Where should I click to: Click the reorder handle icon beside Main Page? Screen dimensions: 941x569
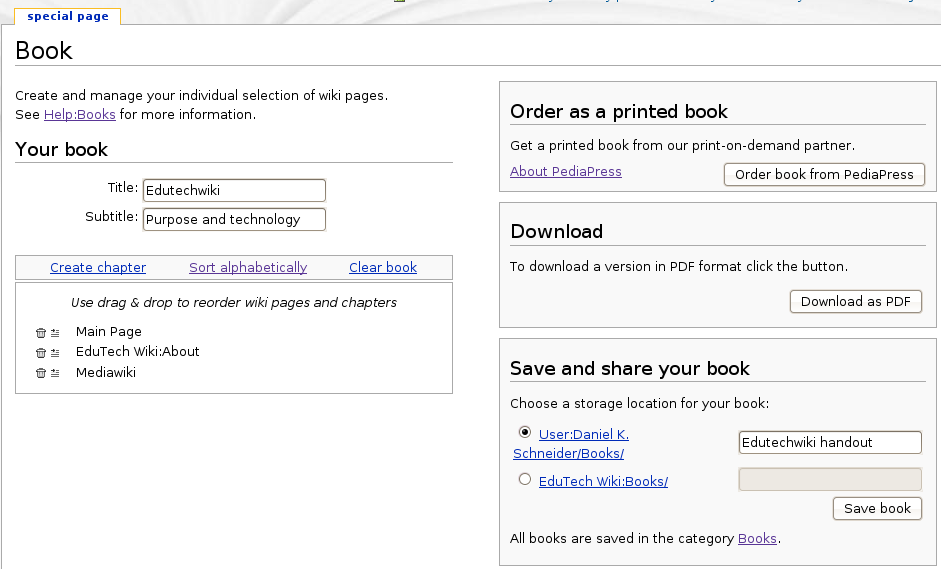pyautogui.click(x=55, y=333)
